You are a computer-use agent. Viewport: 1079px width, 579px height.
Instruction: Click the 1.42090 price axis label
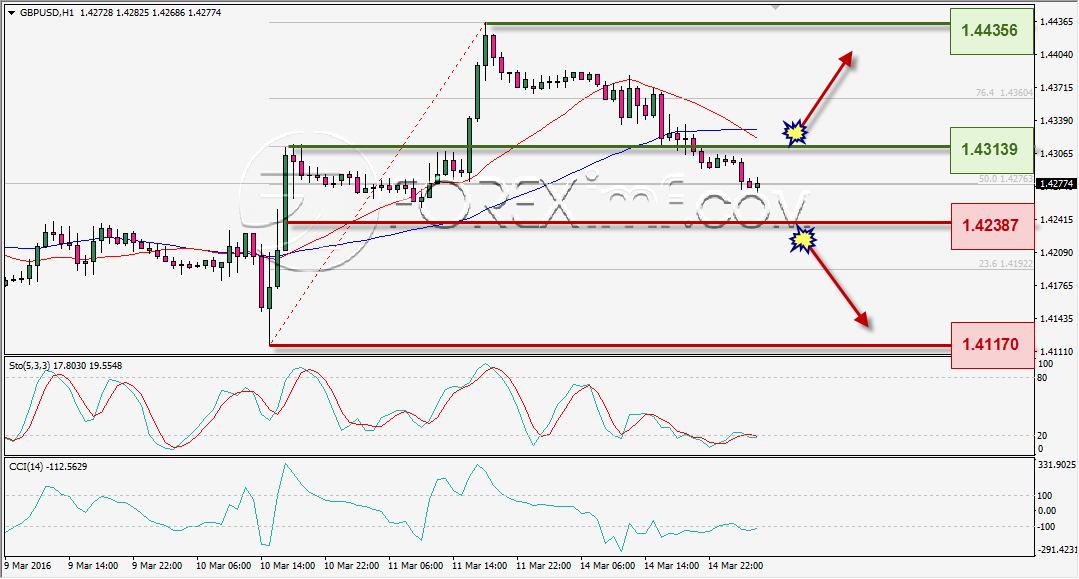(1056, 253)
